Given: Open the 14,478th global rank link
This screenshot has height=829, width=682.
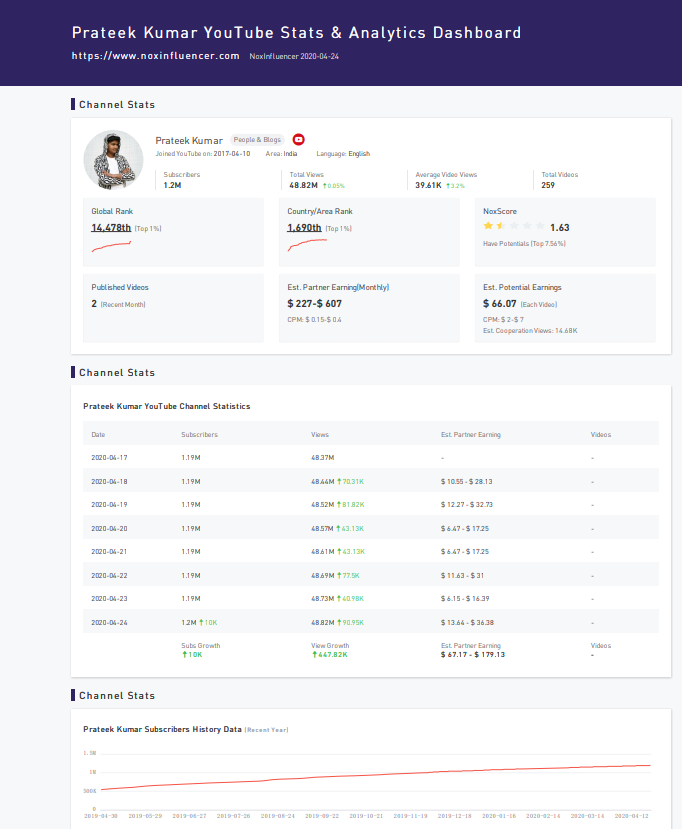Looking at the screenshot, I should pyautogui.click(x=111, y=228).
